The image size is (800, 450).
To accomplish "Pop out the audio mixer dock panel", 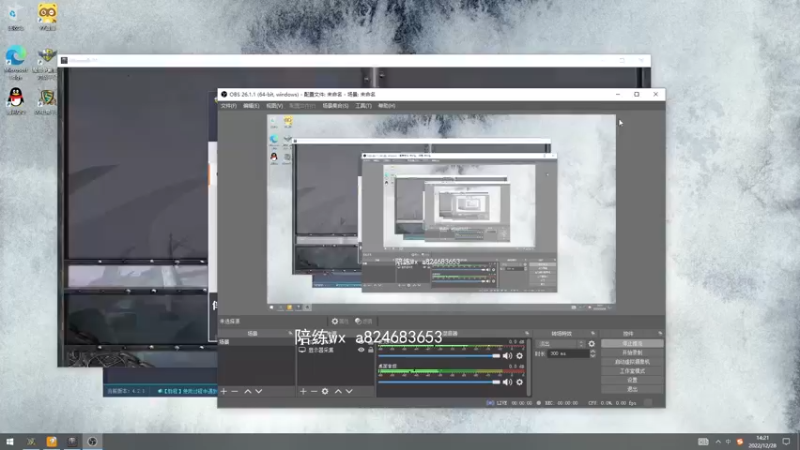I will pos(527,333).
